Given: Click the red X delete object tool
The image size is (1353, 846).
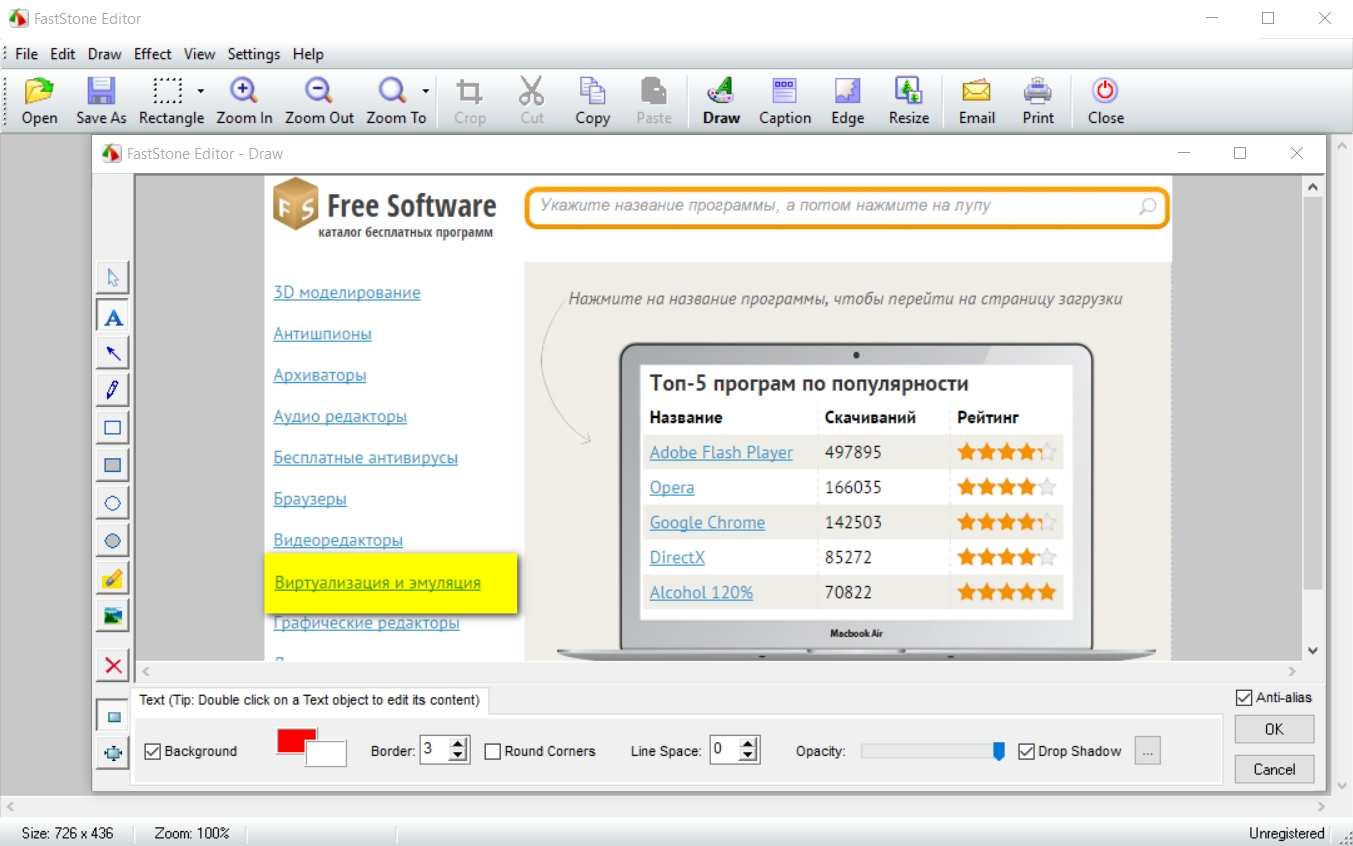Looking at the screenshot, I should click(x=113, y=665).
